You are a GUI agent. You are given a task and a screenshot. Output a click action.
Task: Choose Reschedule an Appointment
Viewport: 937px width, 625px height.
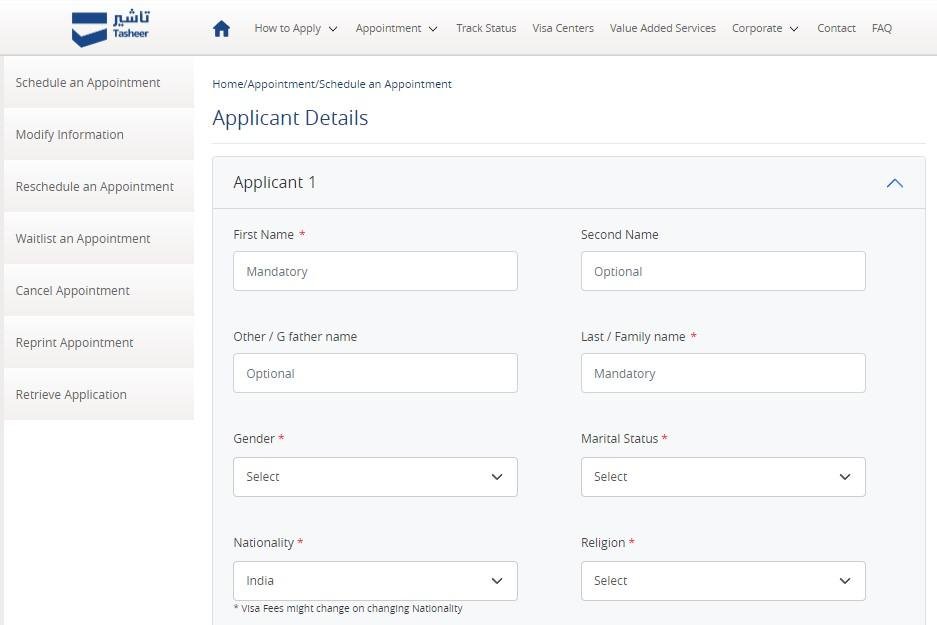(x=99, y=186)
